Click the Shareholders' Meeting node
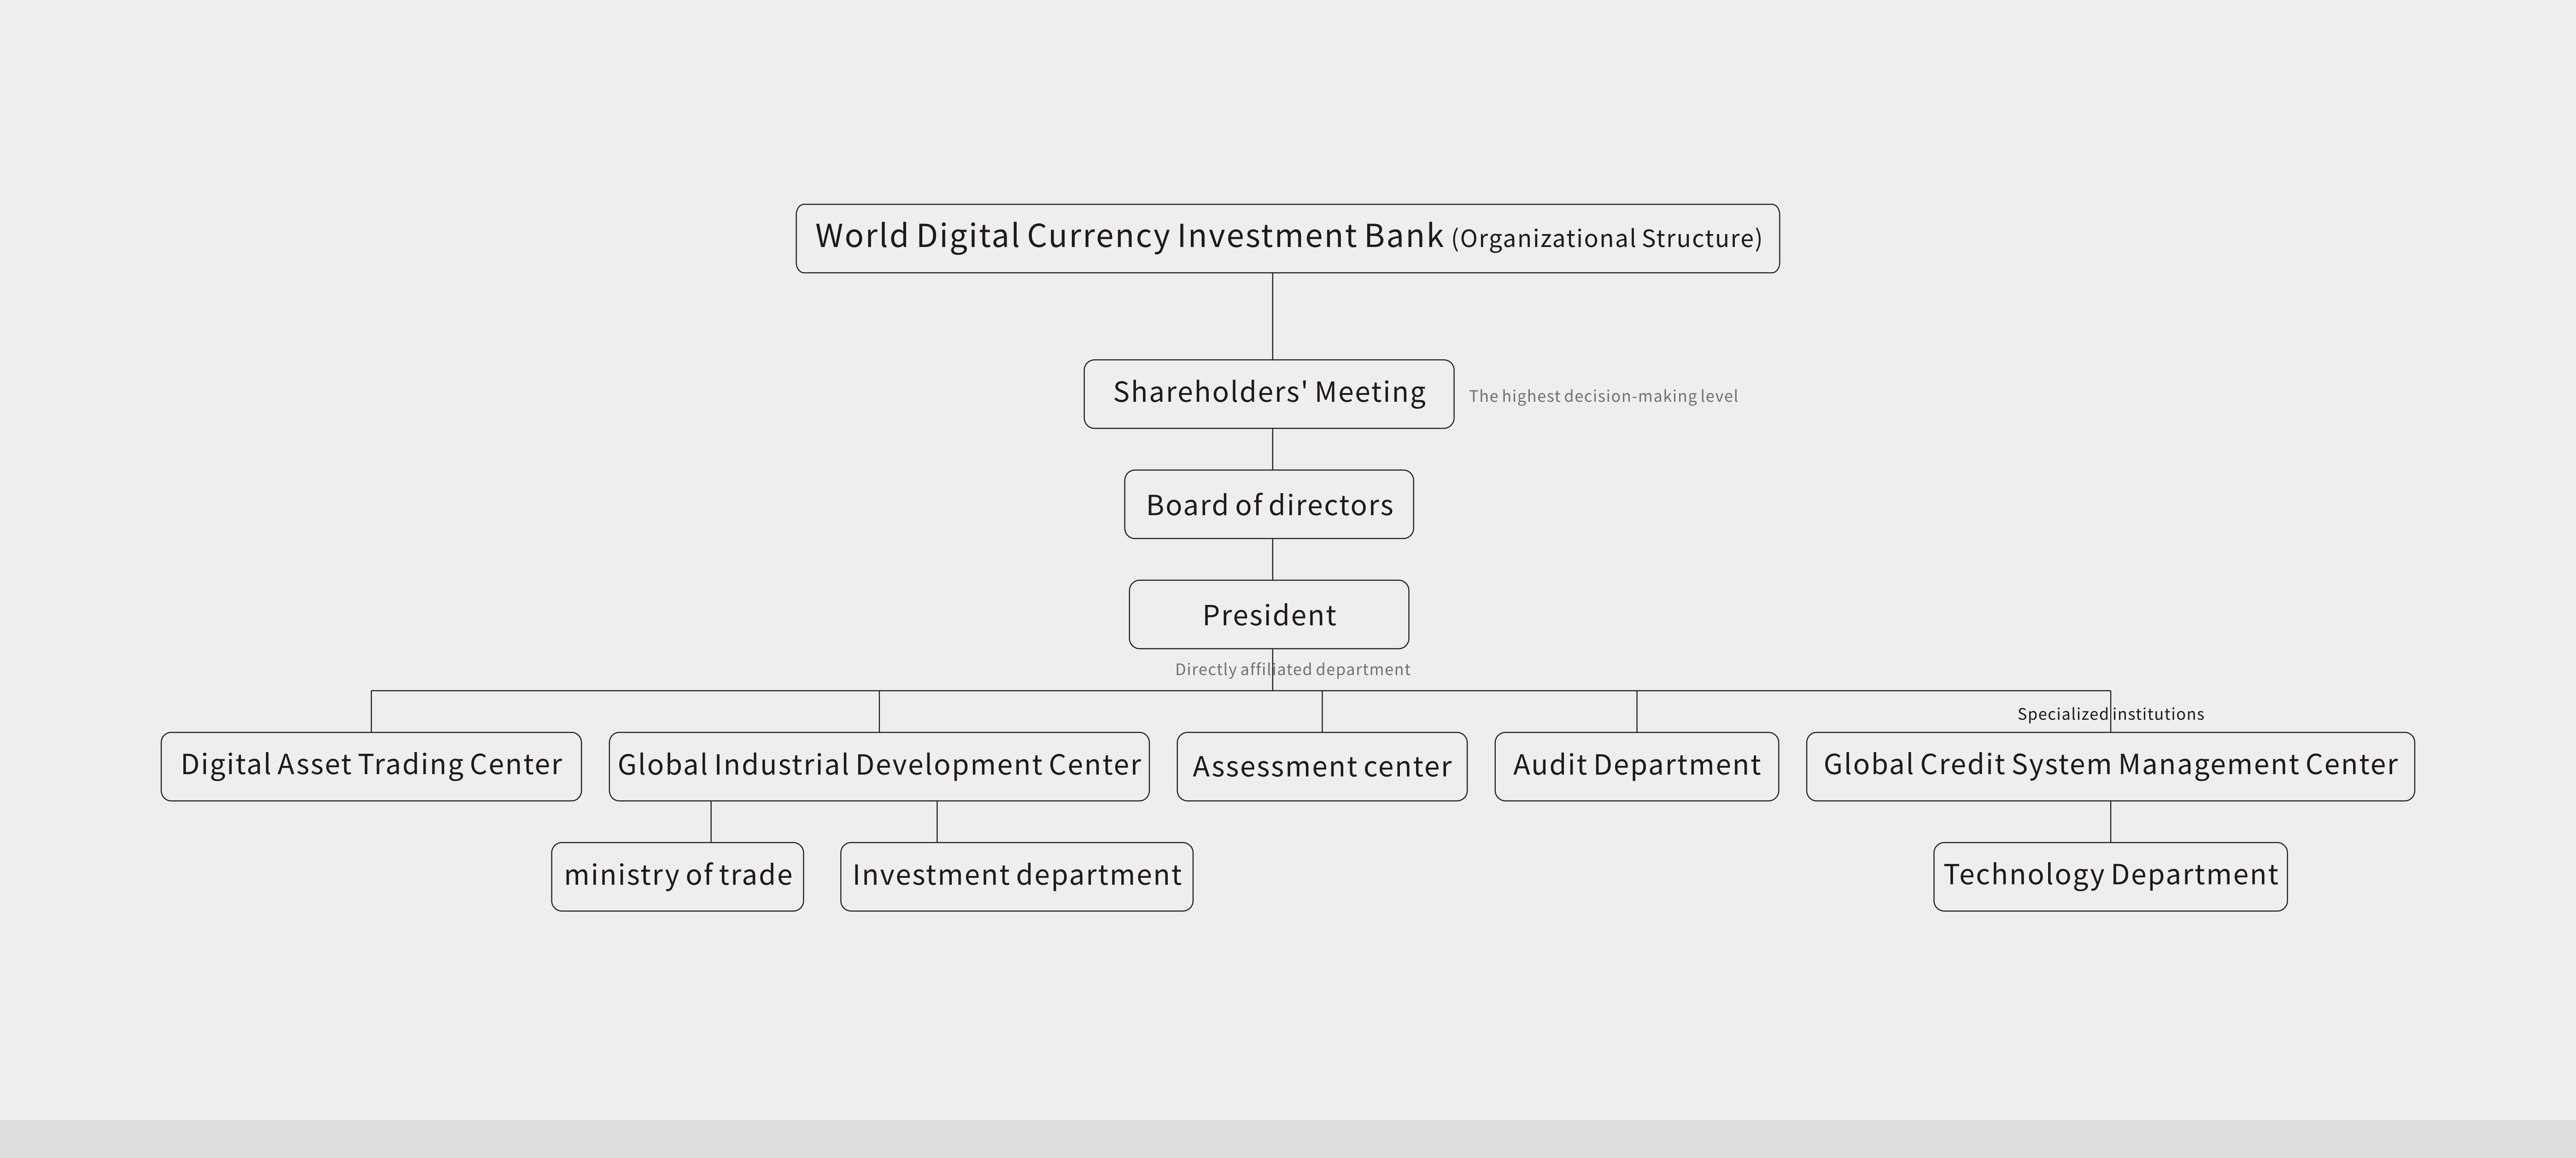Viewport: 2576px width, 1158px height. [x=1269, y=394]
